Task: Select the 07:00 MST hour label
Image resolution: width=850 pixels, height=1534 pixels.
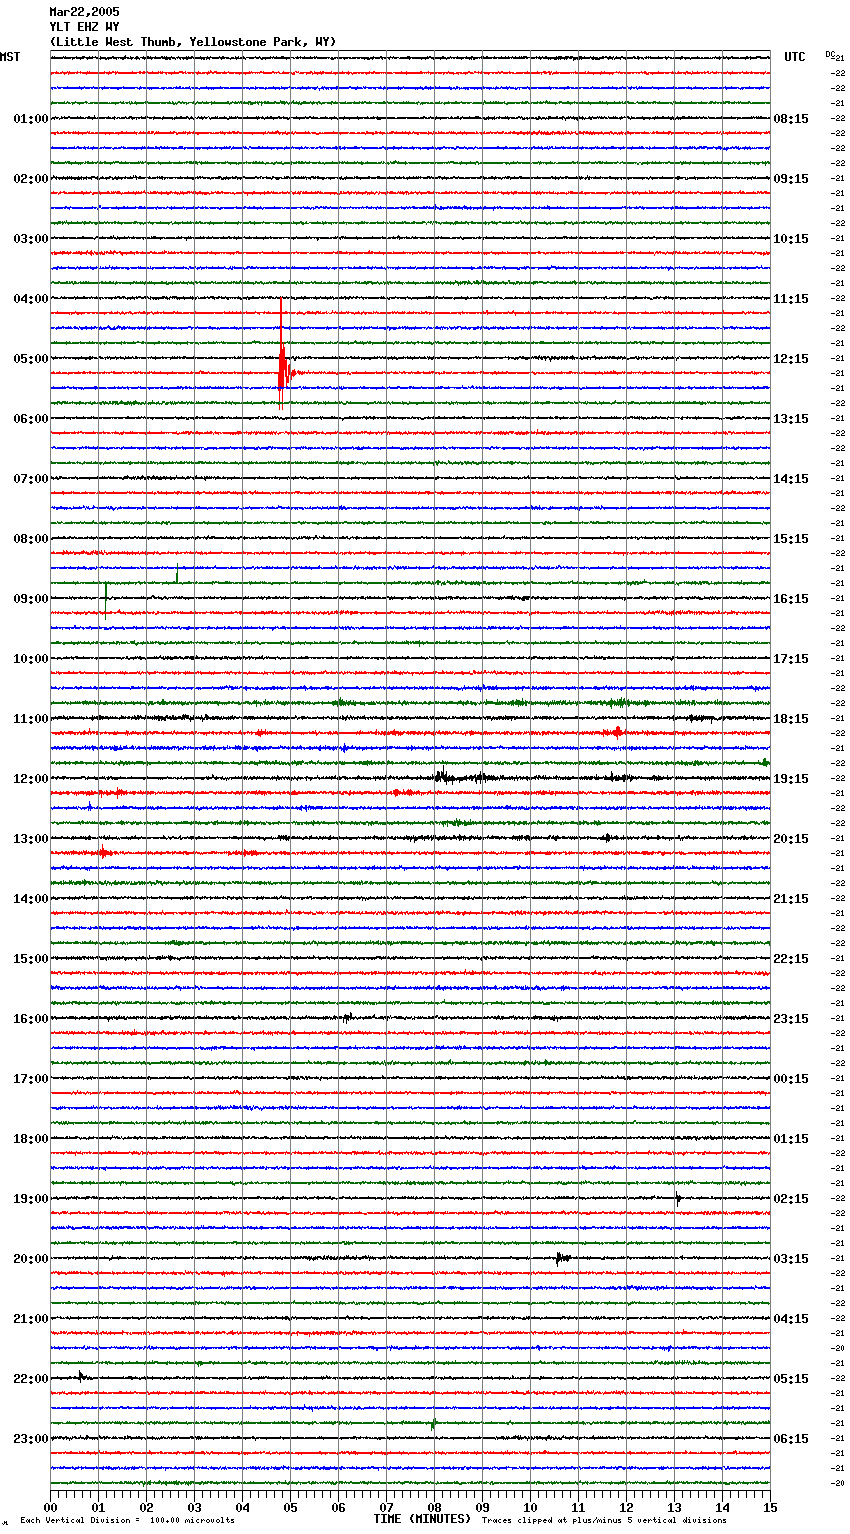Action: (31, 479)
